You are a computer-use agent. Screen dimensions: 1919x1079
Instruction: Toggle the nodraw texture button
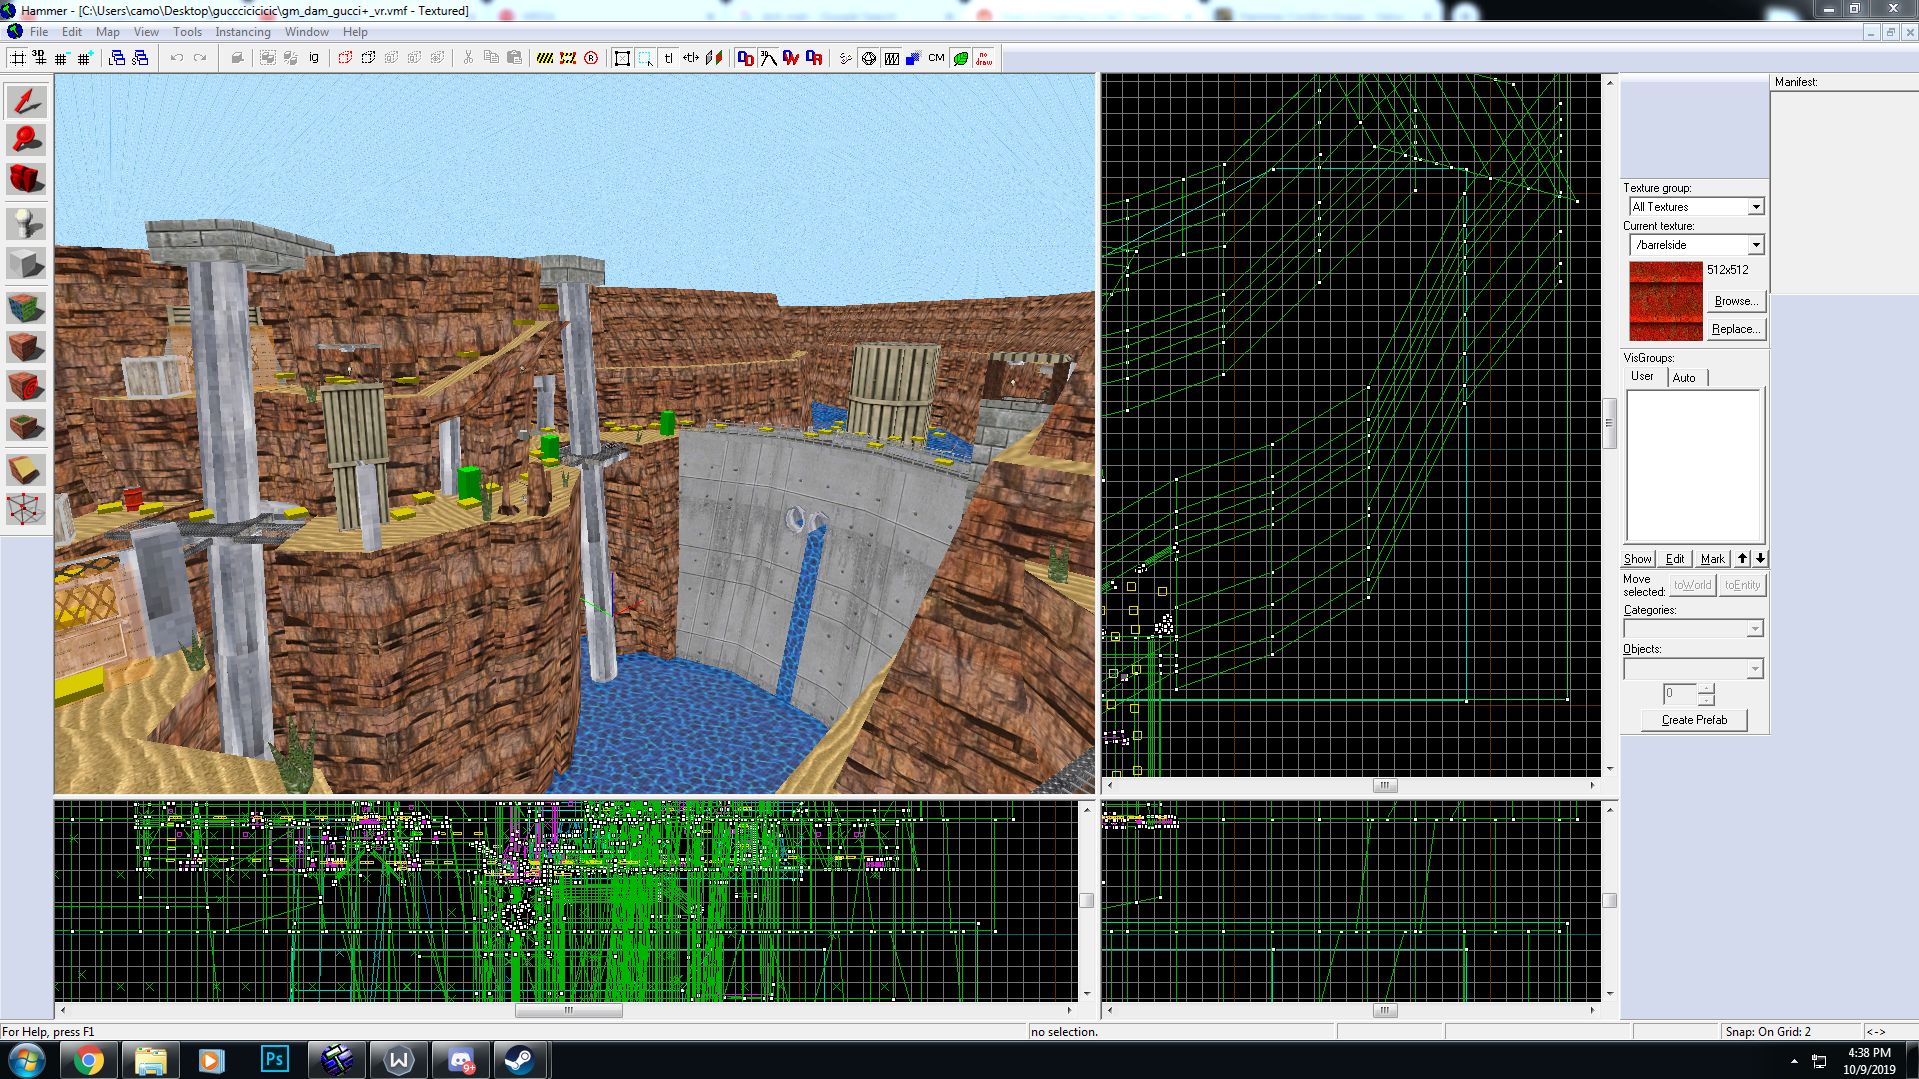[x=984, y=58]
